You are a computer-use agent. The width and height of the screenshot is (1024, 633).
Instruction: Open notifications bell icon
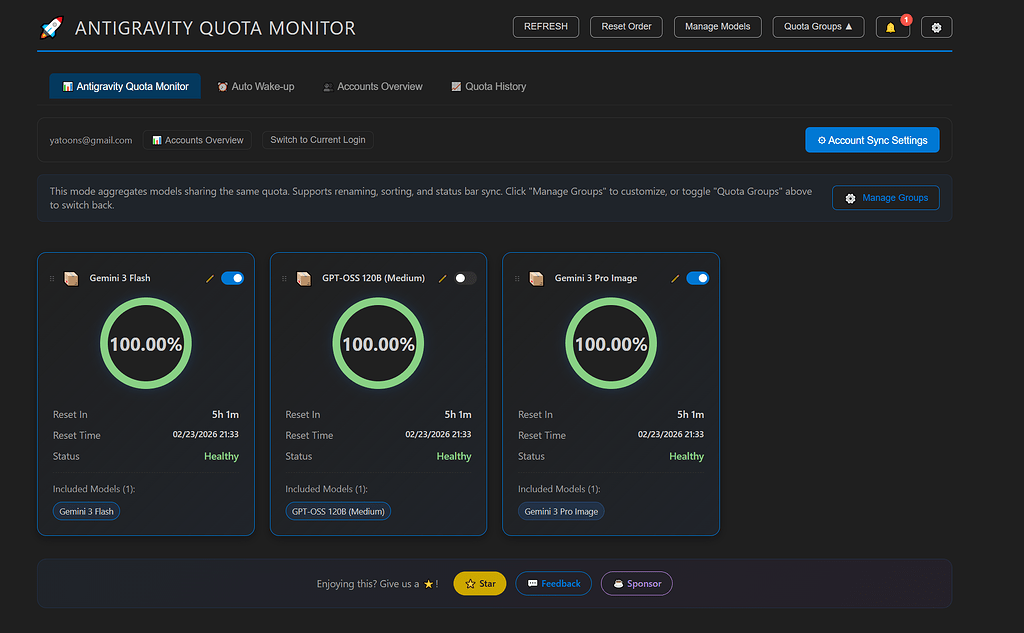892,27
